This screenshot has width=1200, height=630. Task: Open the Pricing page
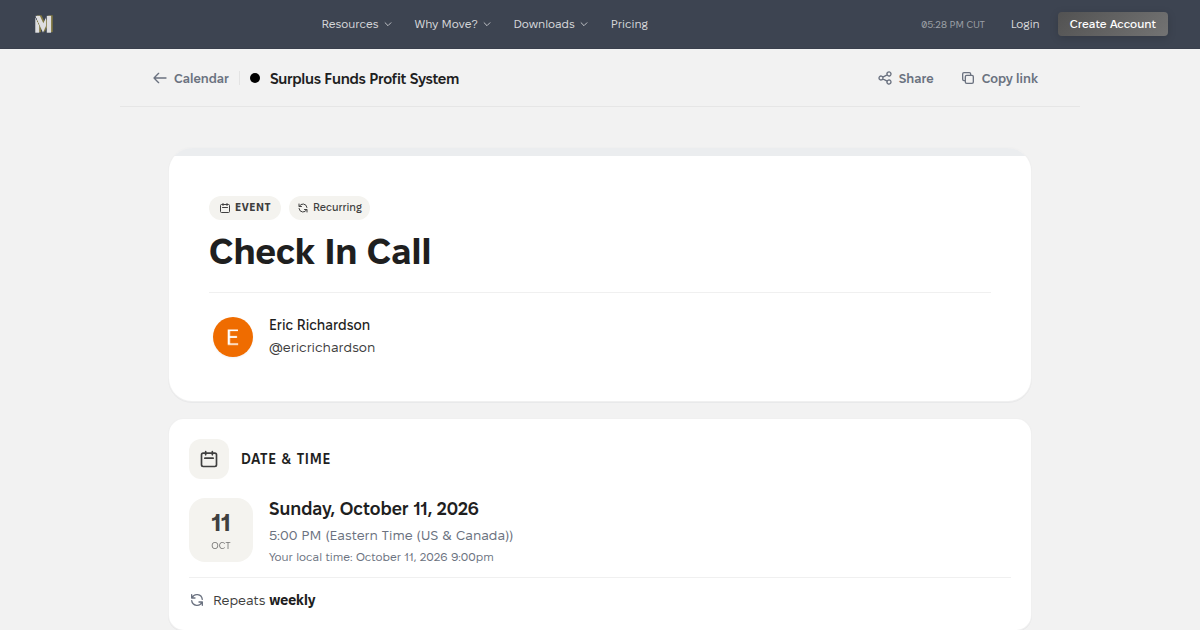pyautogui.click(x=629, y=24)
